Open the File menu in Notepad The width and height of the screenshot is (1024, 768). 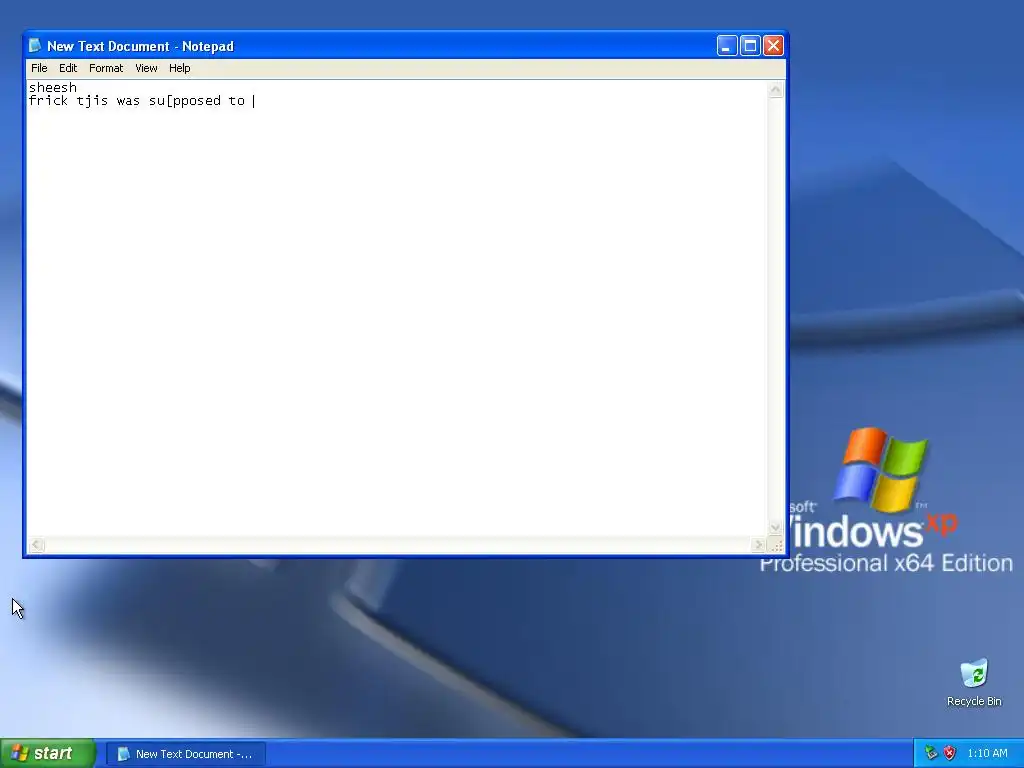pos(39,68)
